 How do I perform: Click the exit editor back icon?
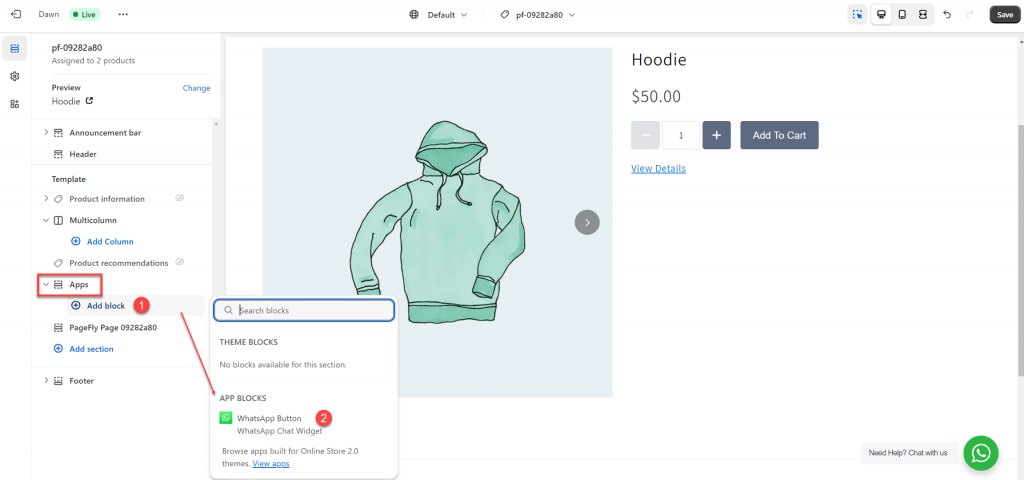coord(15,15)
